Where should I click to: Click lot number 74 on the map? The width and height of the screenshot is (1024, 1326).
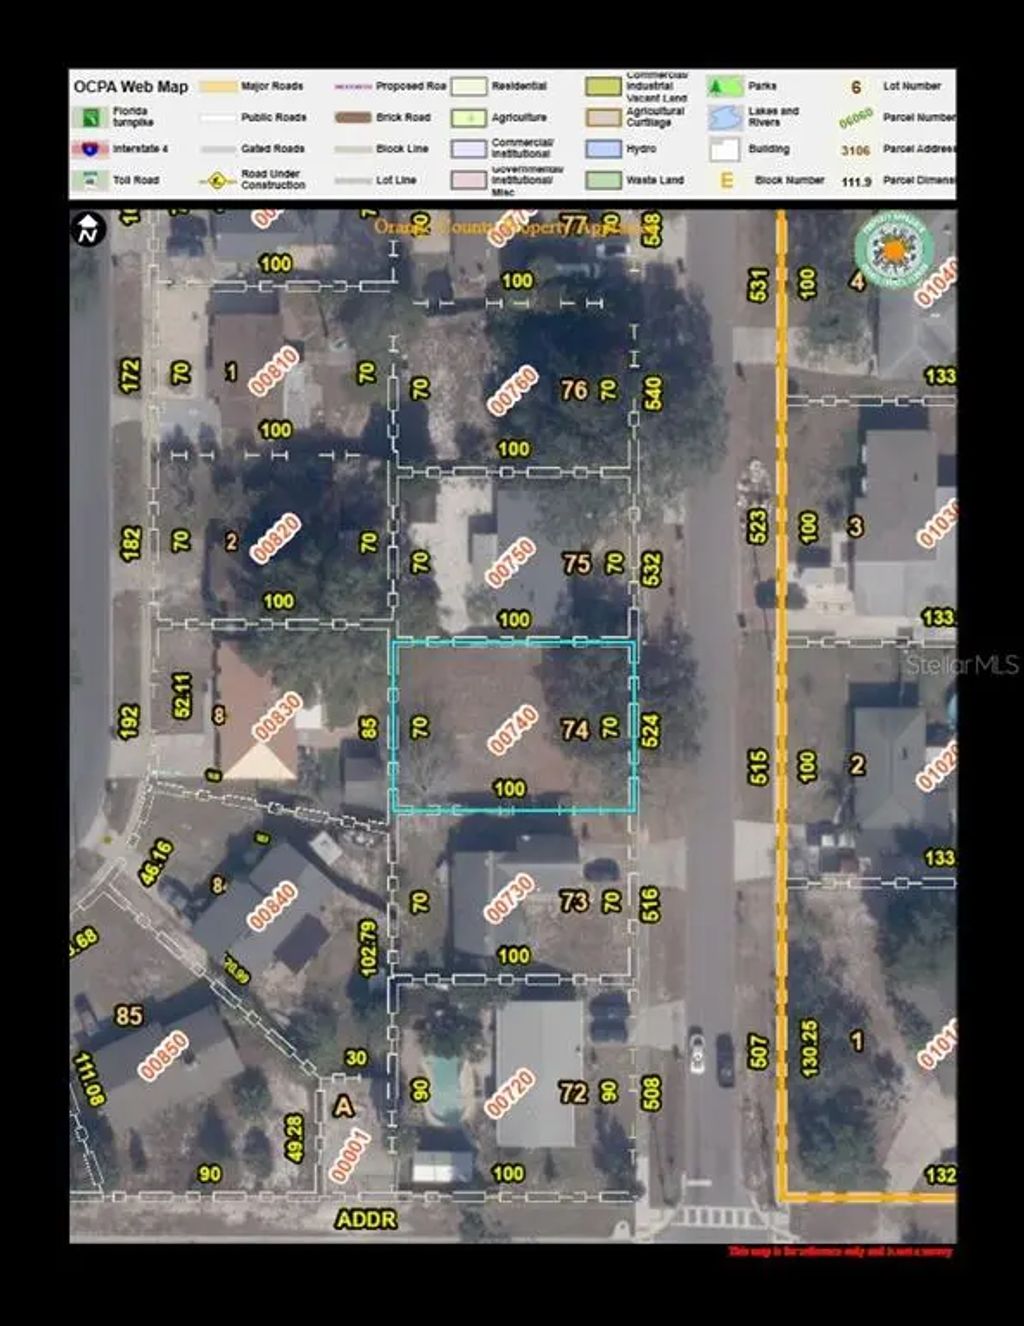(x=575, y=730)
